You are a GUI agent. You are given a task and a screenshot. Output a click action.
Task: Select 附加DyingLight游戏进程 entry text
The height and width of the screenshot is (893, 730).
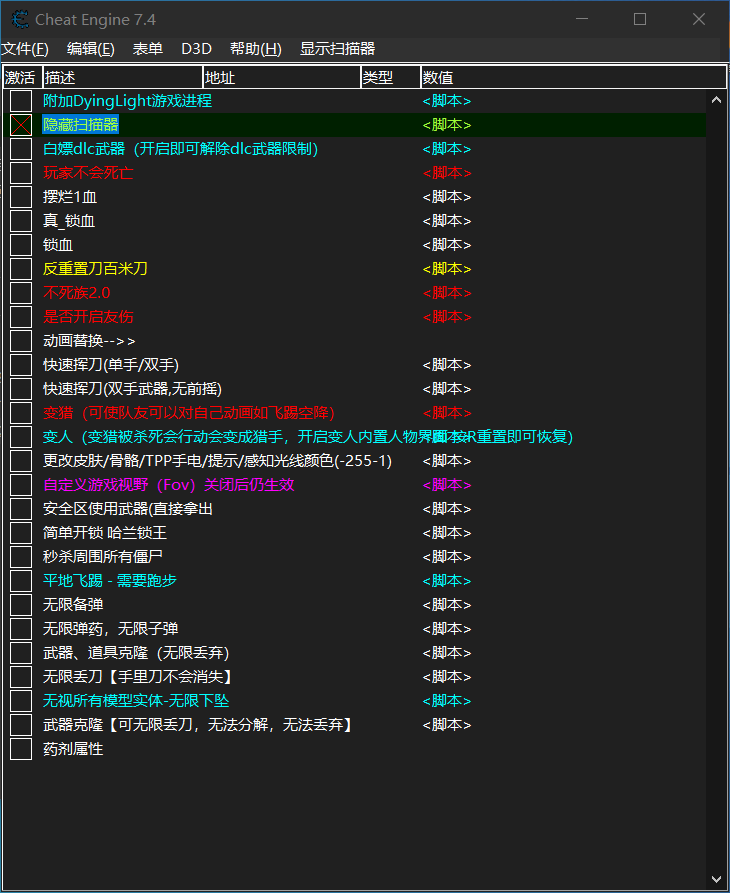click(128, 101)
